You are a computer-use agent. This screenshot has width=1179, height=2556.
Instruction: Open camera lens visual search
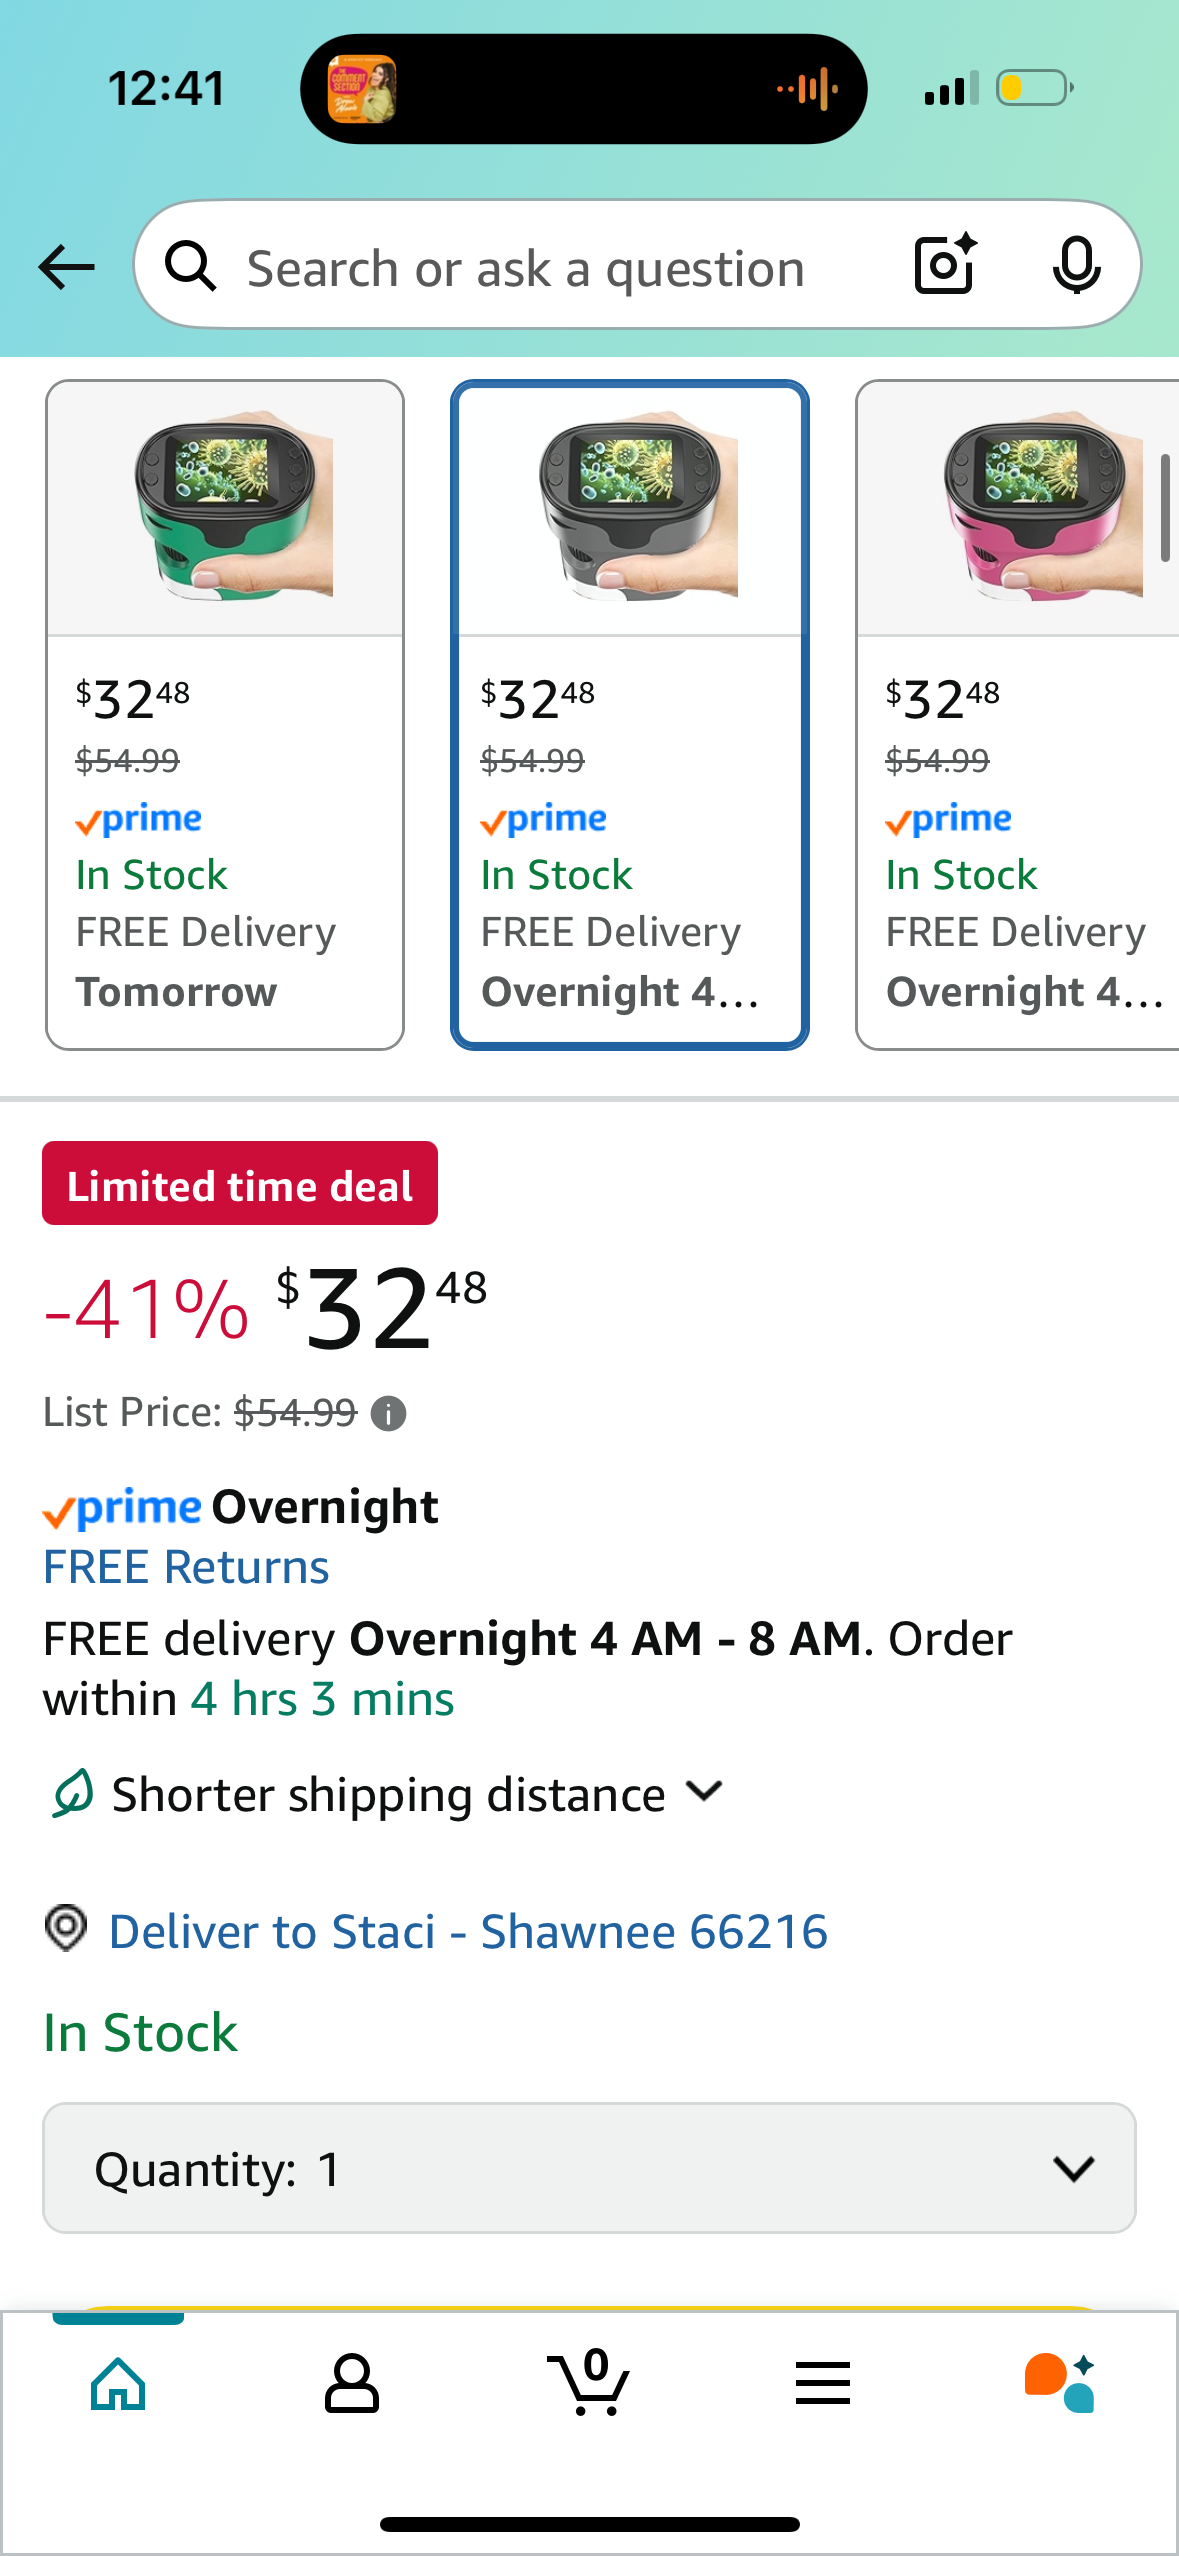pos(945,265)
